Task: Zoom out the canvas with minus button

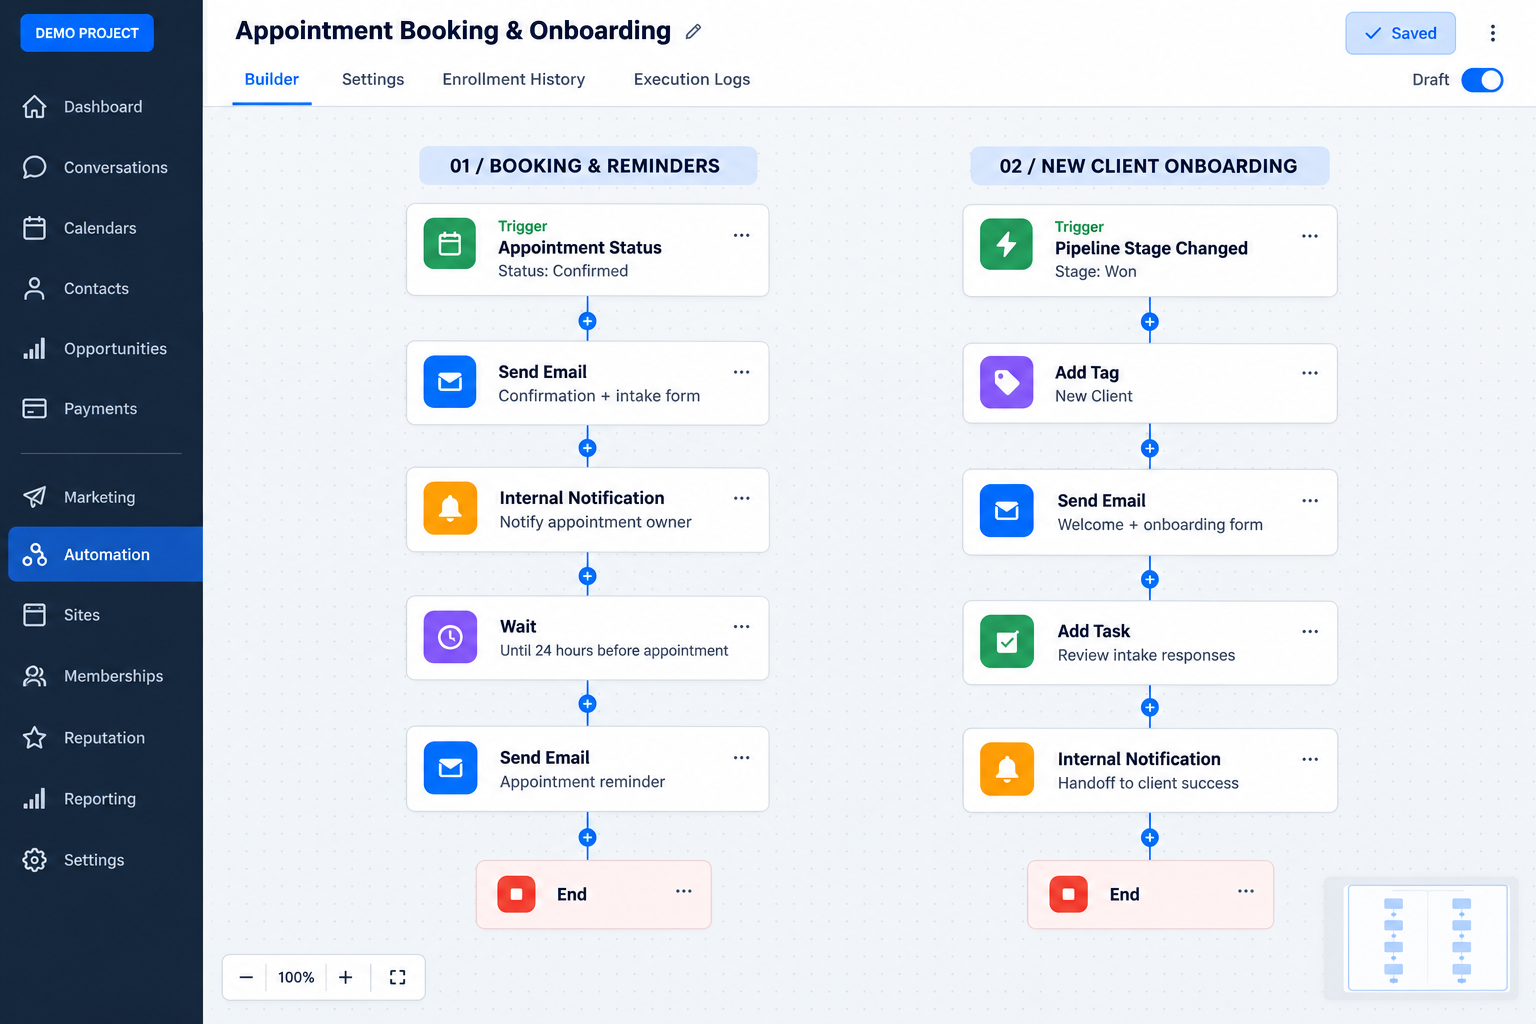Action: point(246,977)
